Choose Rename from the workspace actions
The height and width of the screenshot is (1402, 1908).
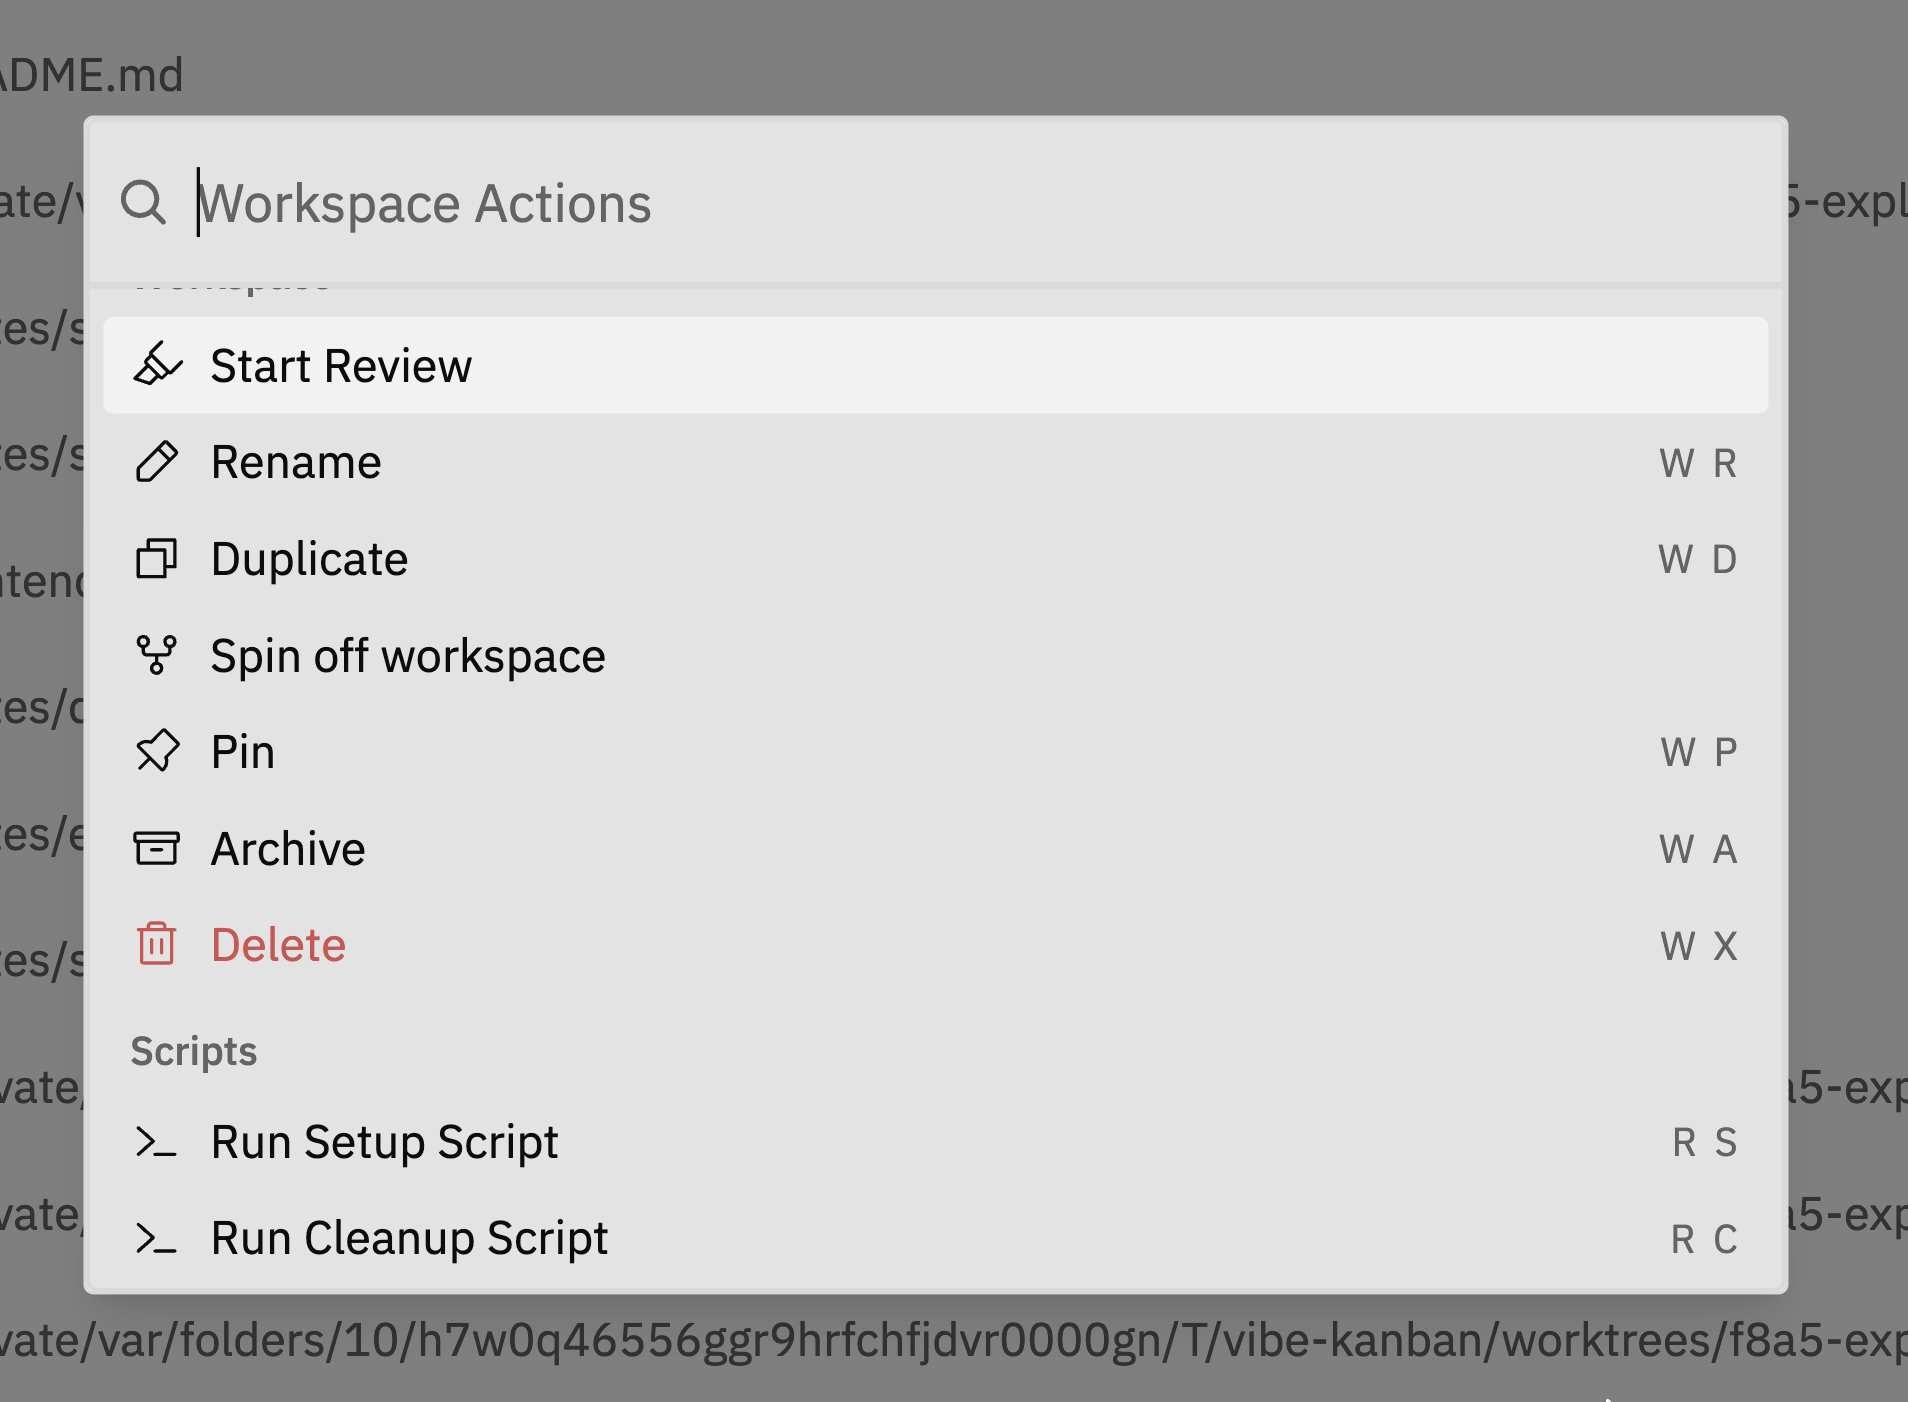(x=296, y=461)
